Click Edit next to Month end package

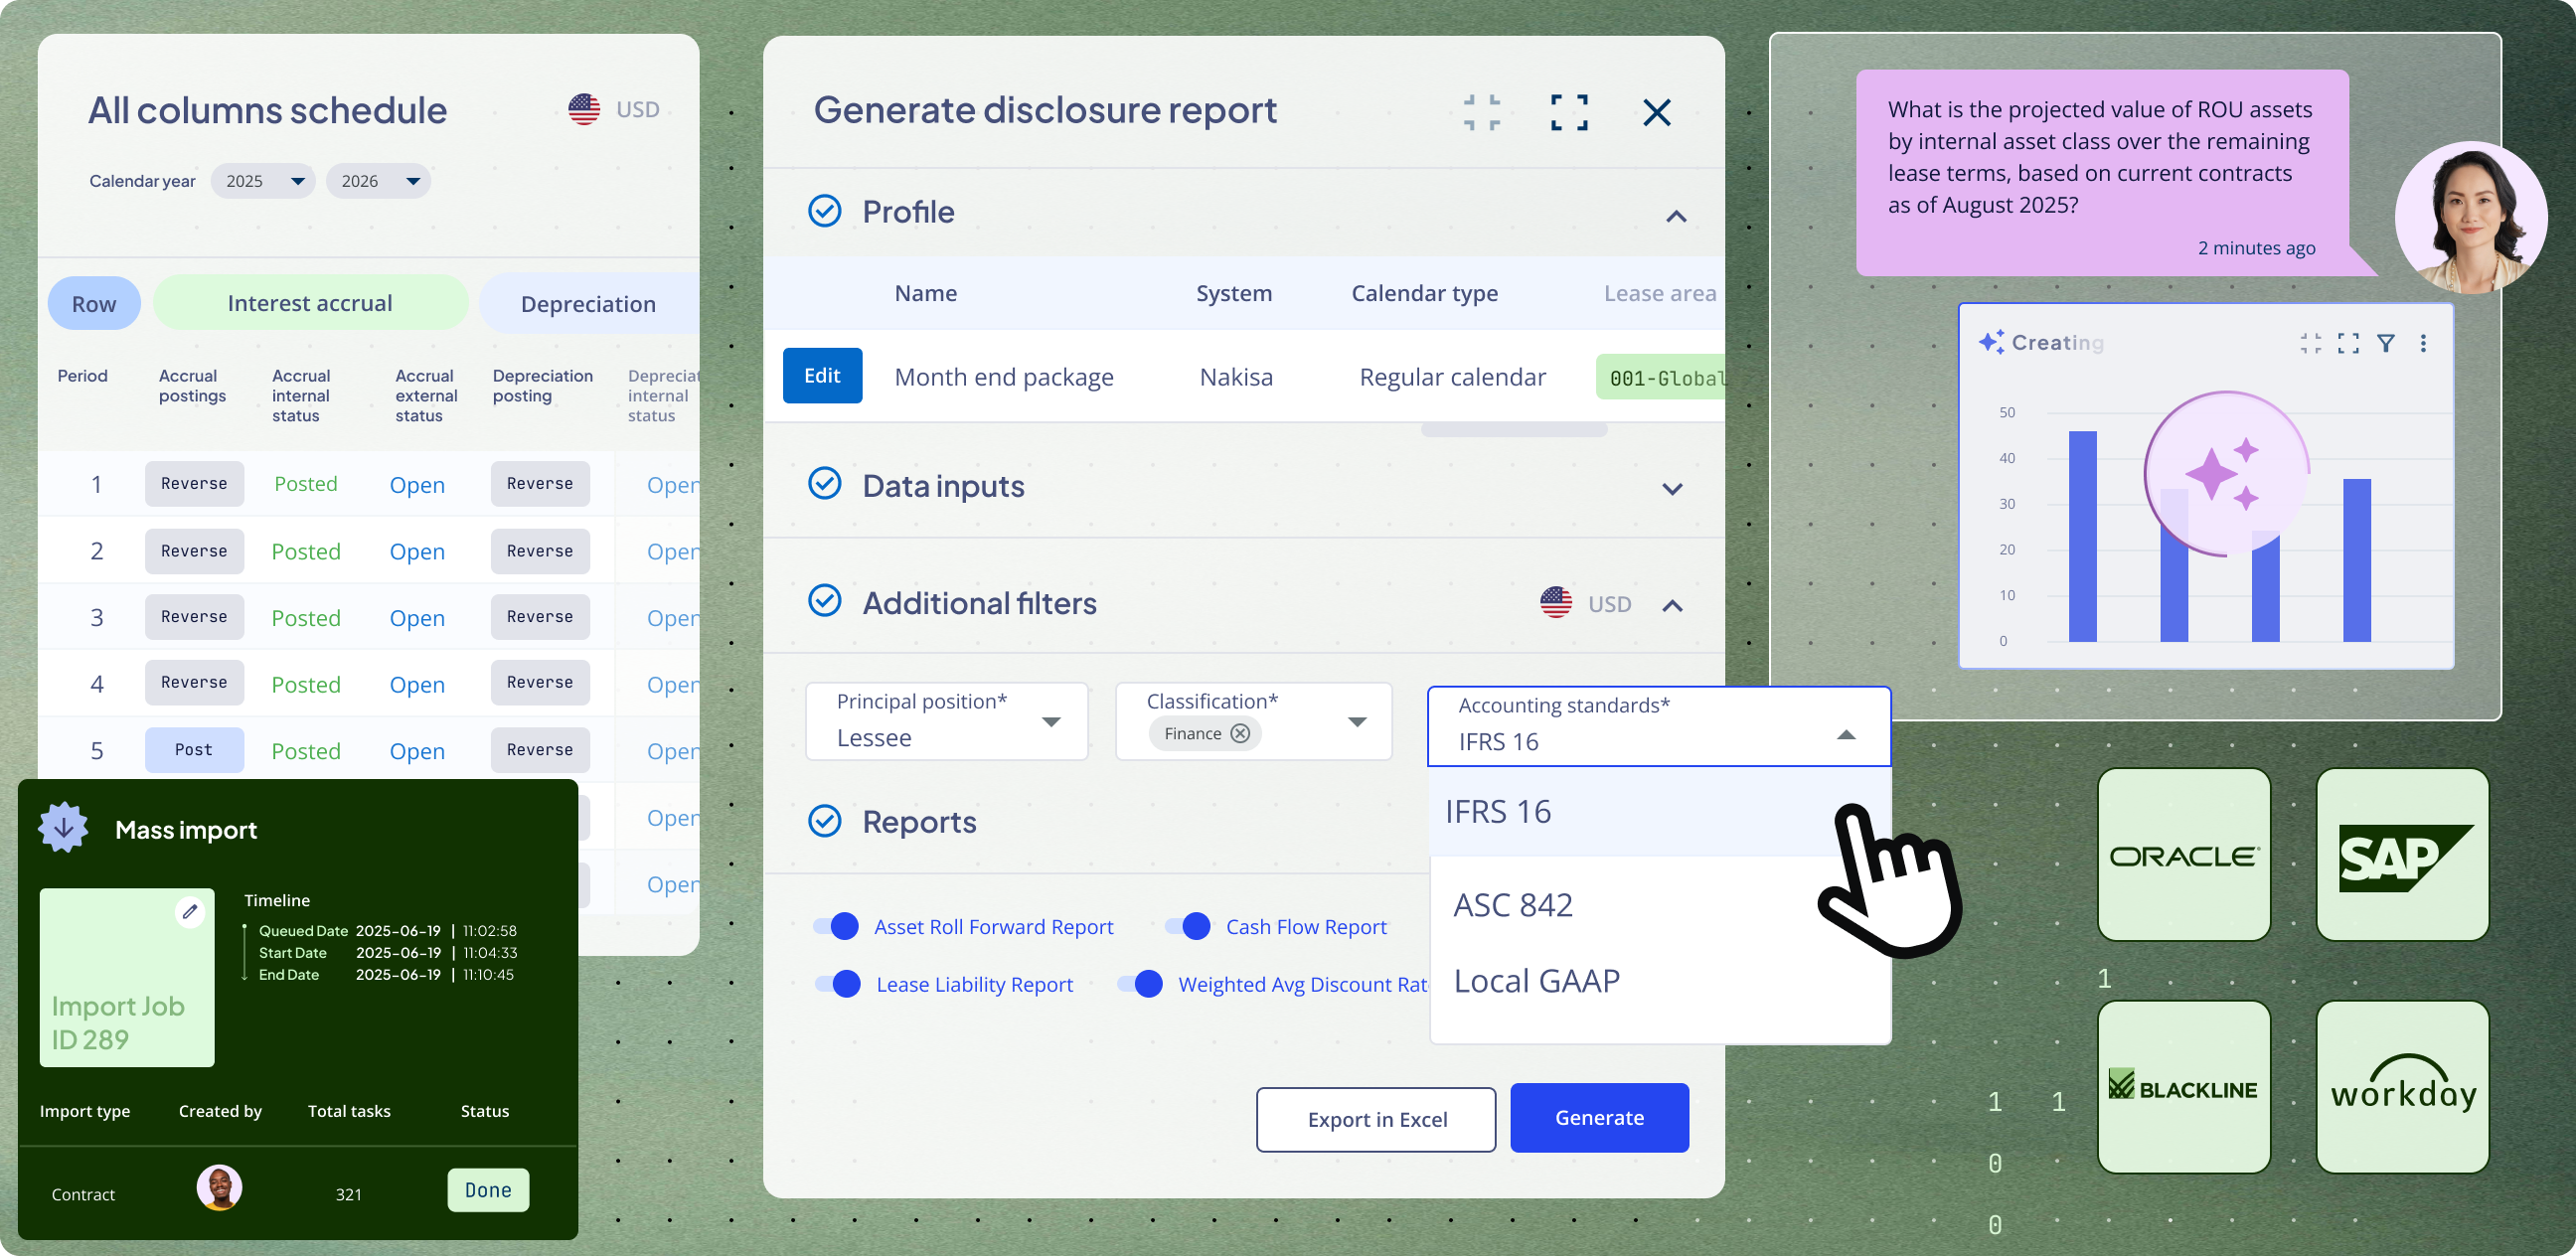(x=822, y=376)
